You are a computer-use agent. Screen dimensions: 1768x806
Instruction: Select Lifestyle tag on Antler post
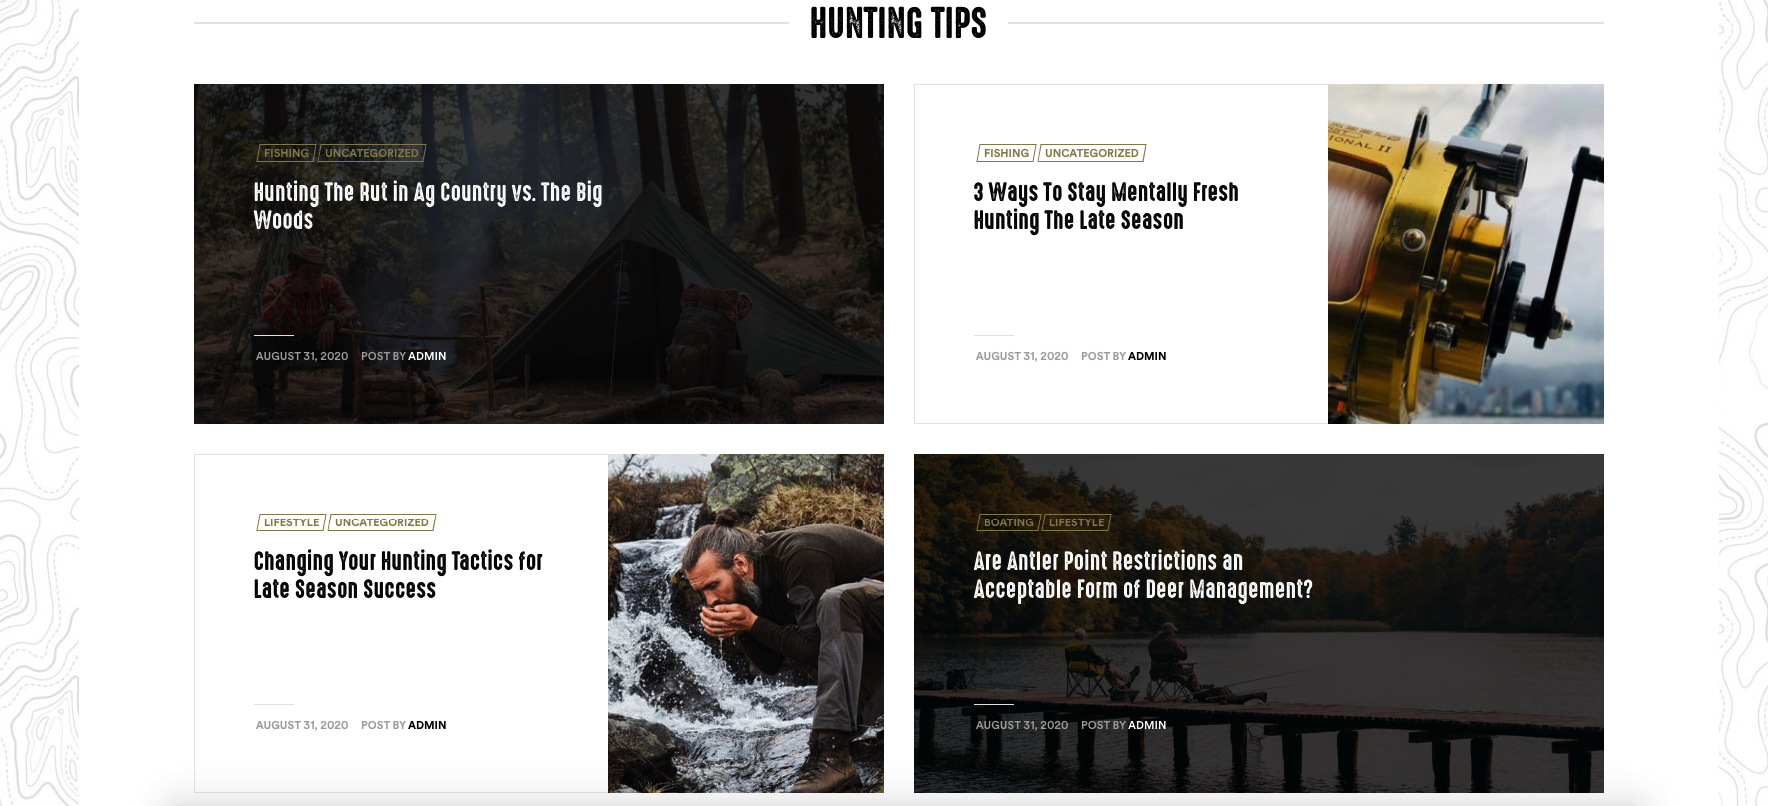point(1077,522)
